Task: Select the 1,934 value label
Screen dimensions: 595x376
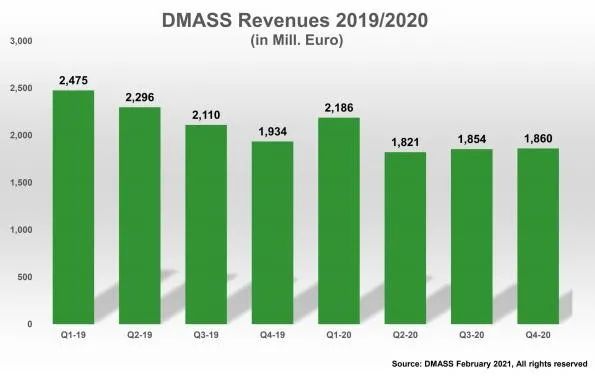Action: [272, 132]
